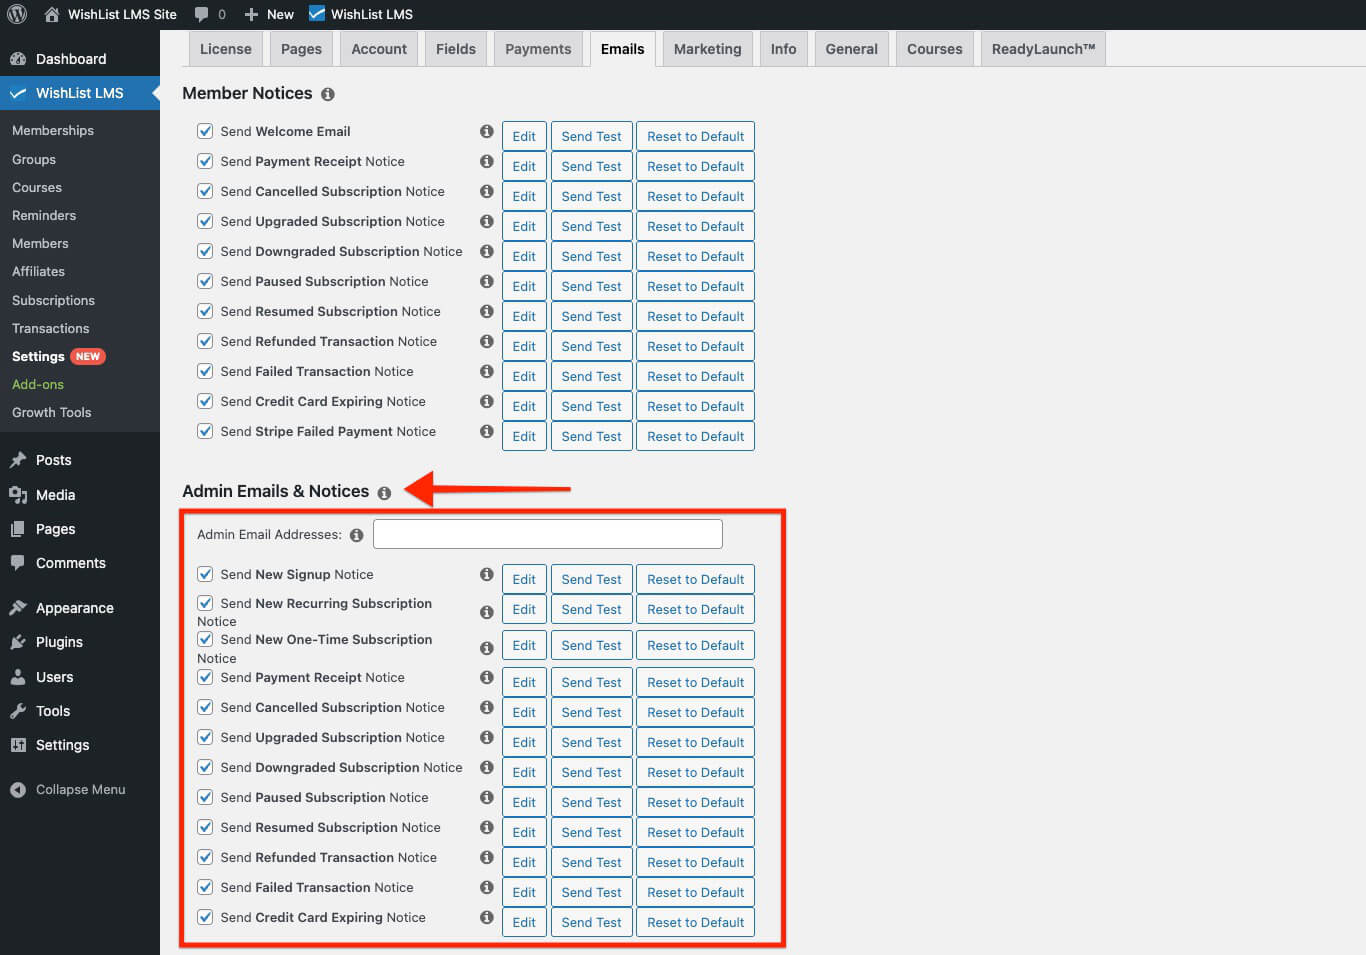
Task: Click the Appearance paintbrush icon in sidebar
Action: pos(17,607)
